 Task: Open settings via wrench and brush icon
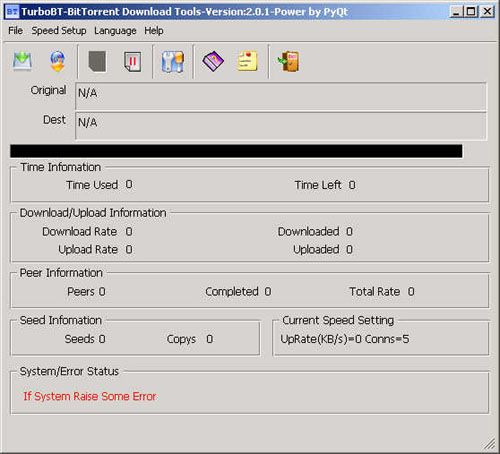click(173, 62)
